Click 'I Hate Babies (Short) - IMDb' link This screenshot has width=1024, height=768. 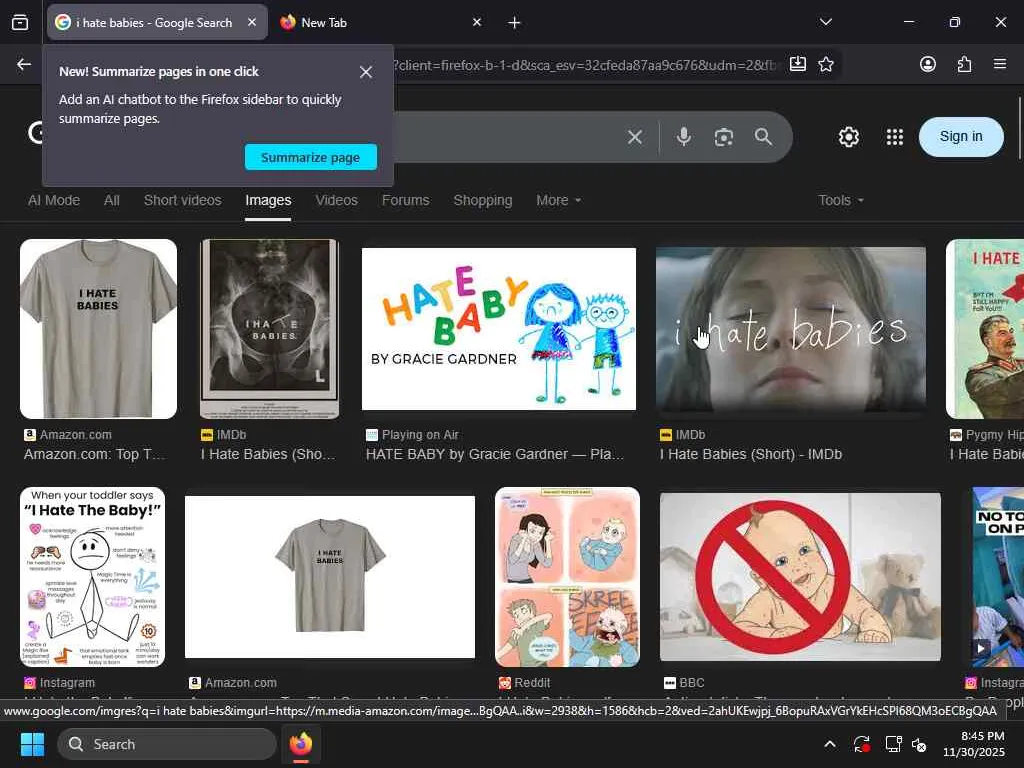point(751,455)
